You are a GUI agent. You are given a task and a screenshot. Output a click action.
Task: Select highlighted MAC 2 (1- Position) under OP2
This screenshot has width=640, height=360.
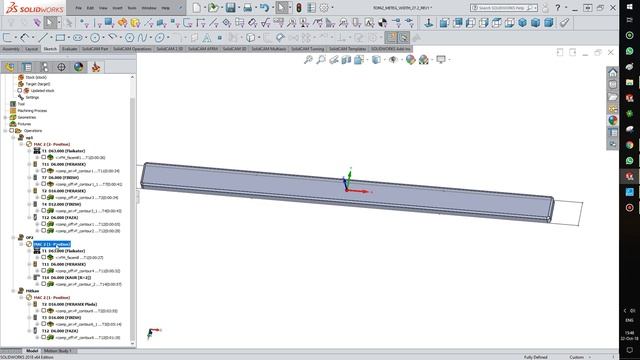[x=52, y=244]
